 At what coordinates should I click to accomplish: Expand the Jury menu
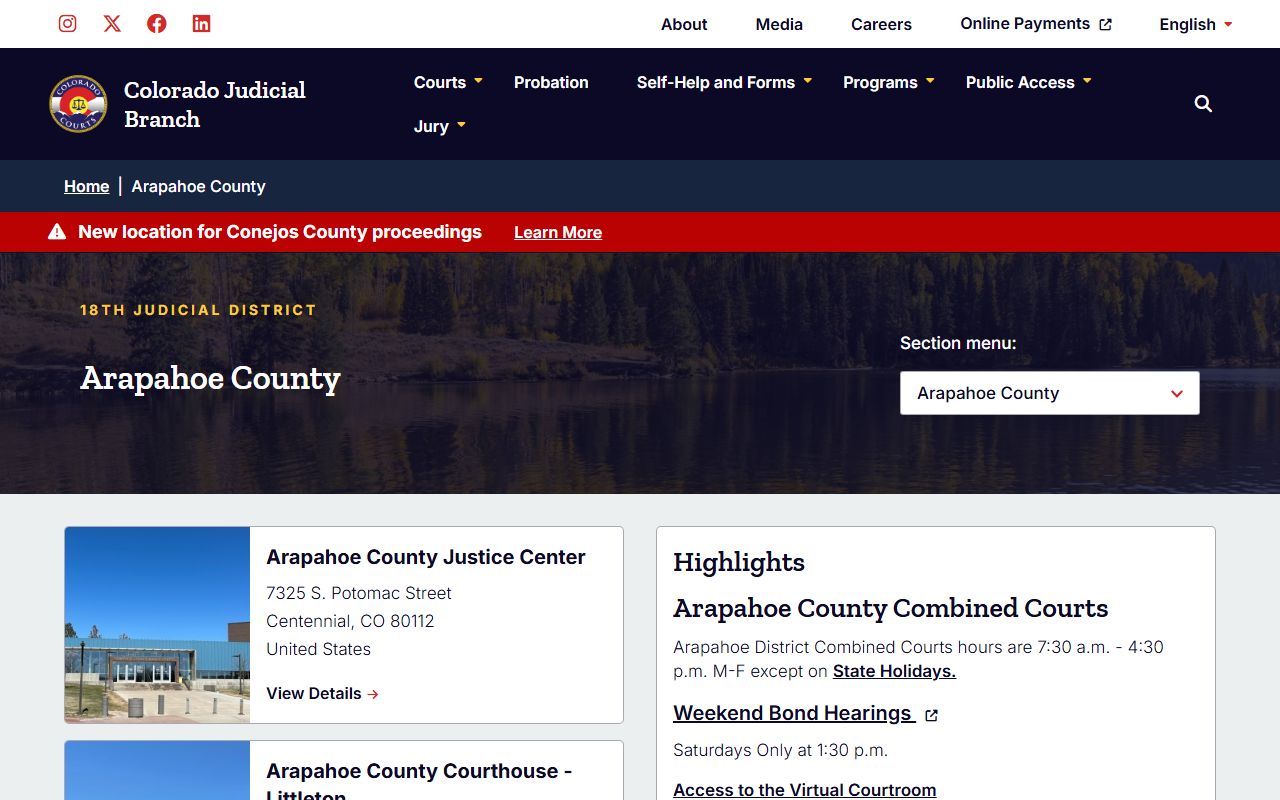[440, 126]
